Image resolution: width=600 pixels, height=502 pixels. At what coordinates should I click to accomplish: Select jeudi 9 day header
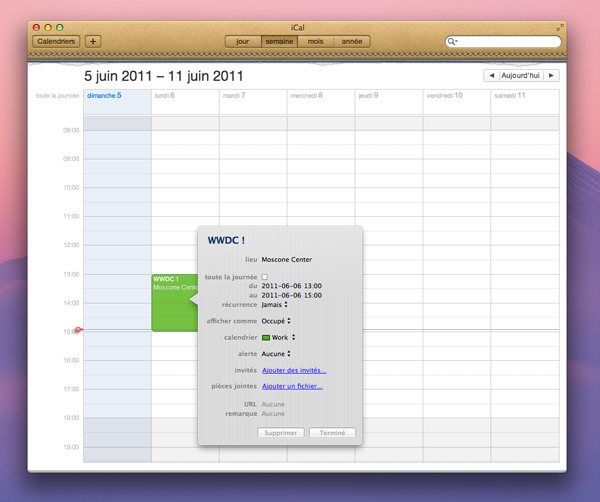(x=368, y=95)
